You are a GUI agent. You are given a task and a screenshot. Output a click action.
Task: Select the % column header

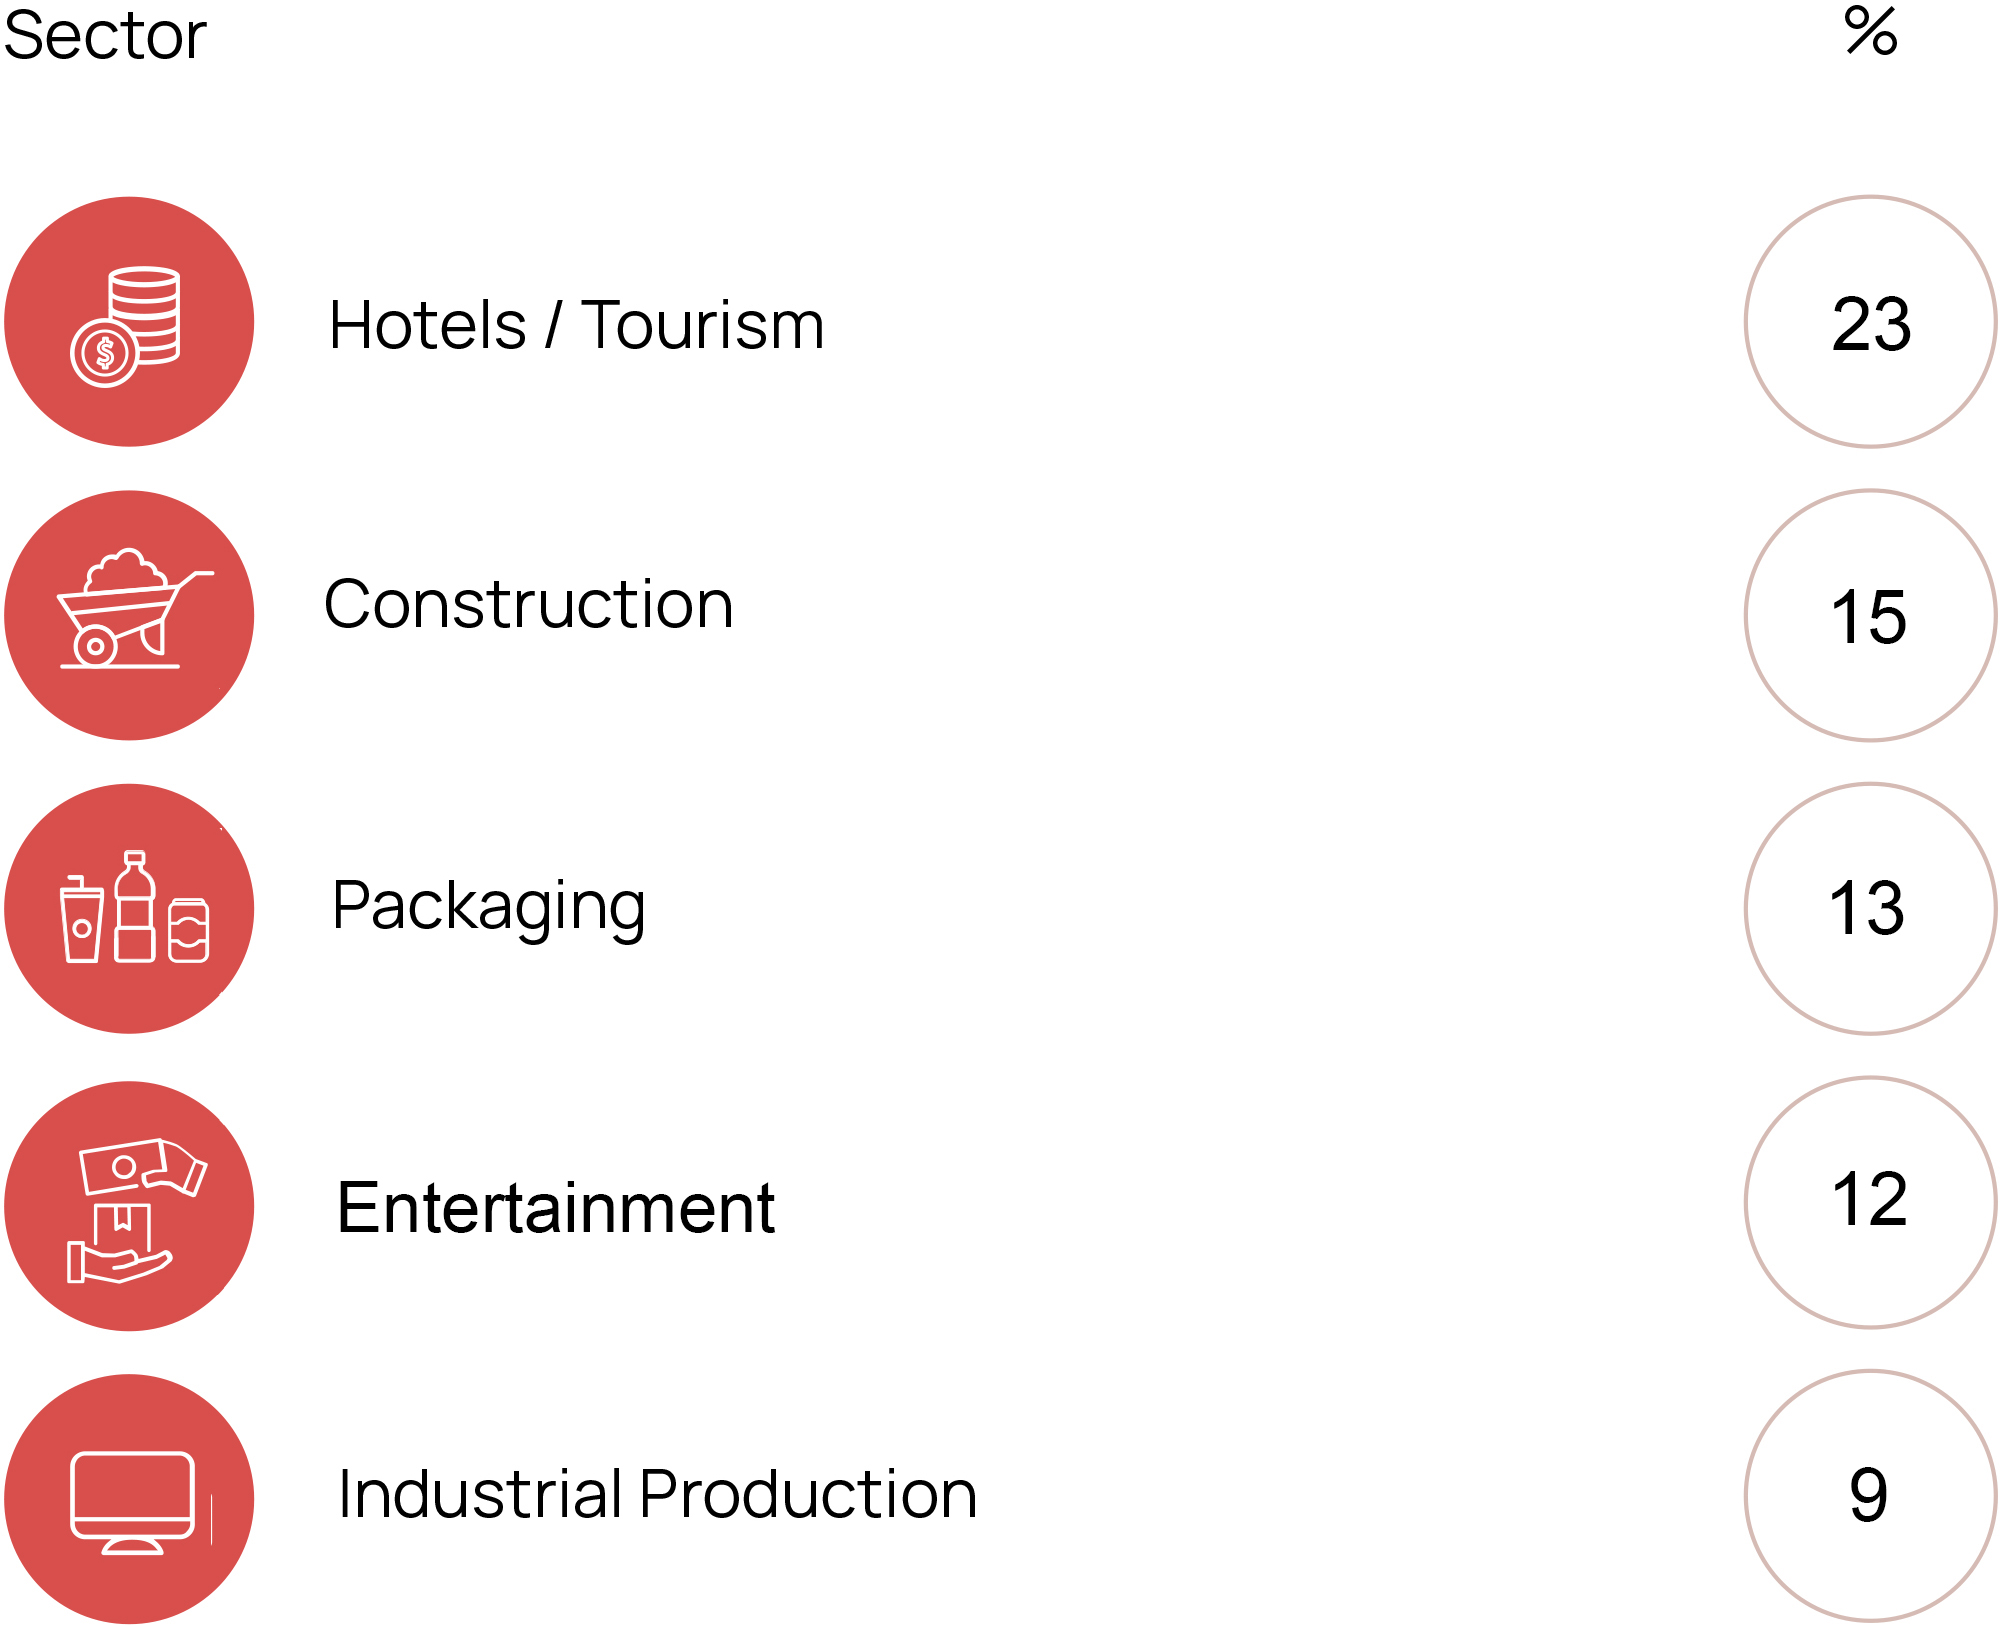(x=1870, y=31)
